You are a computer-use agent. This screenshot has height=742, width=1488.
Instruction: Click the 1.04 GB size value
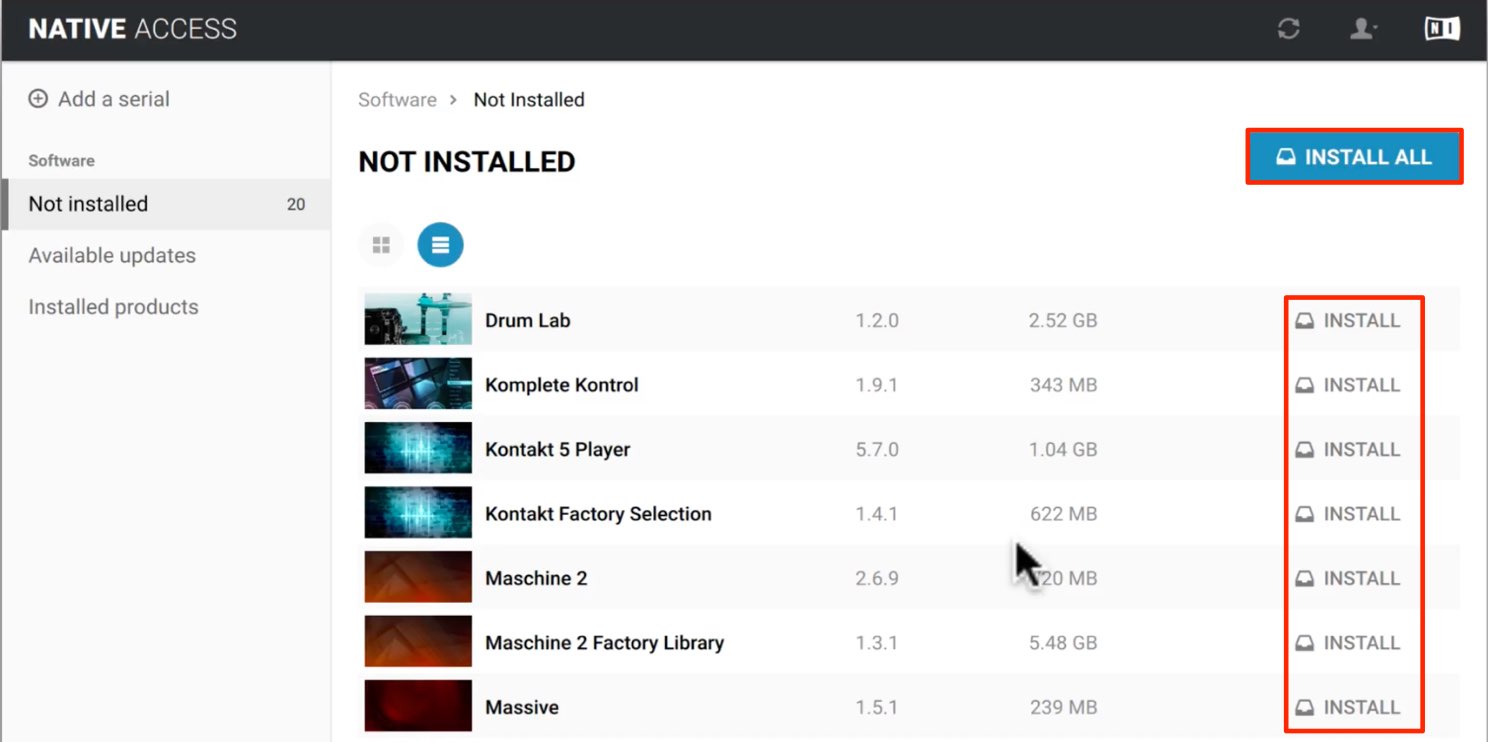[1062, 450]
